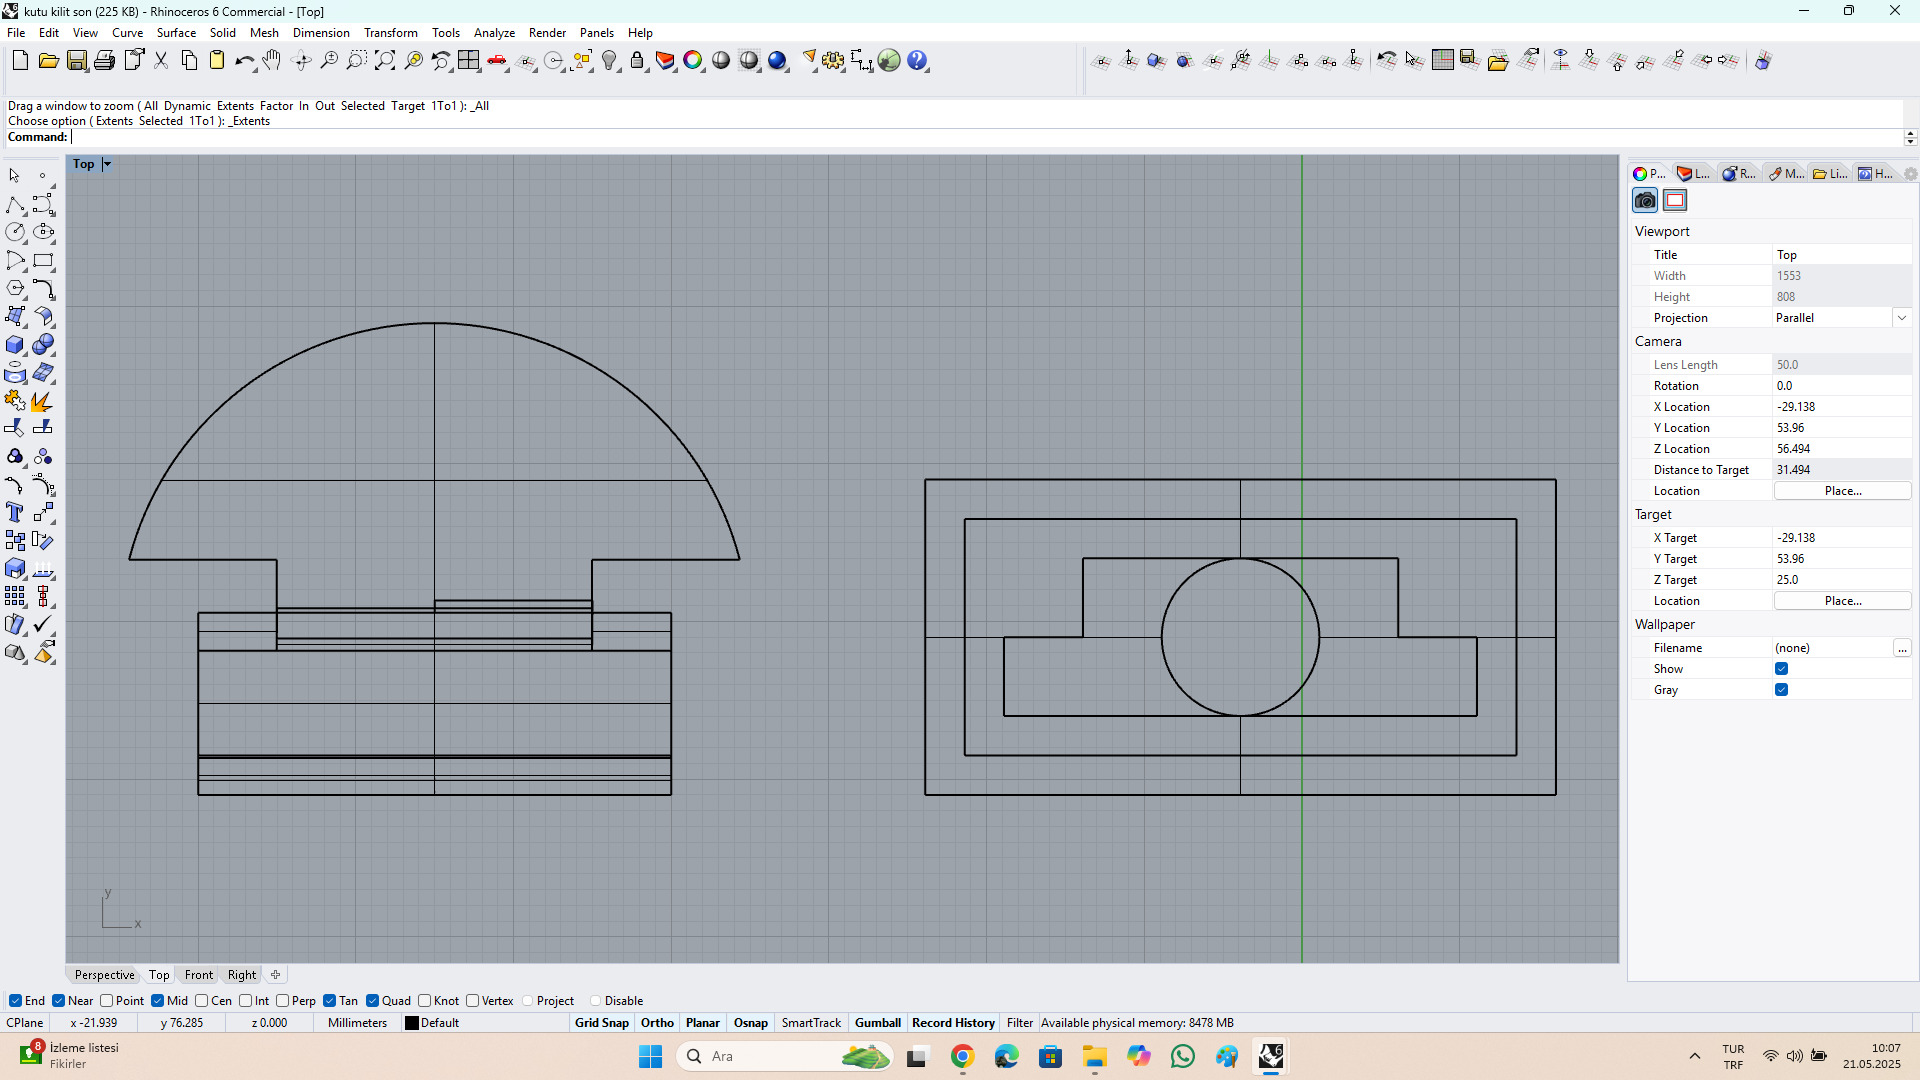Toggle the Mid osnap checkbox
Viewport: 1920px width, 1080px height.
(158, 1001)
